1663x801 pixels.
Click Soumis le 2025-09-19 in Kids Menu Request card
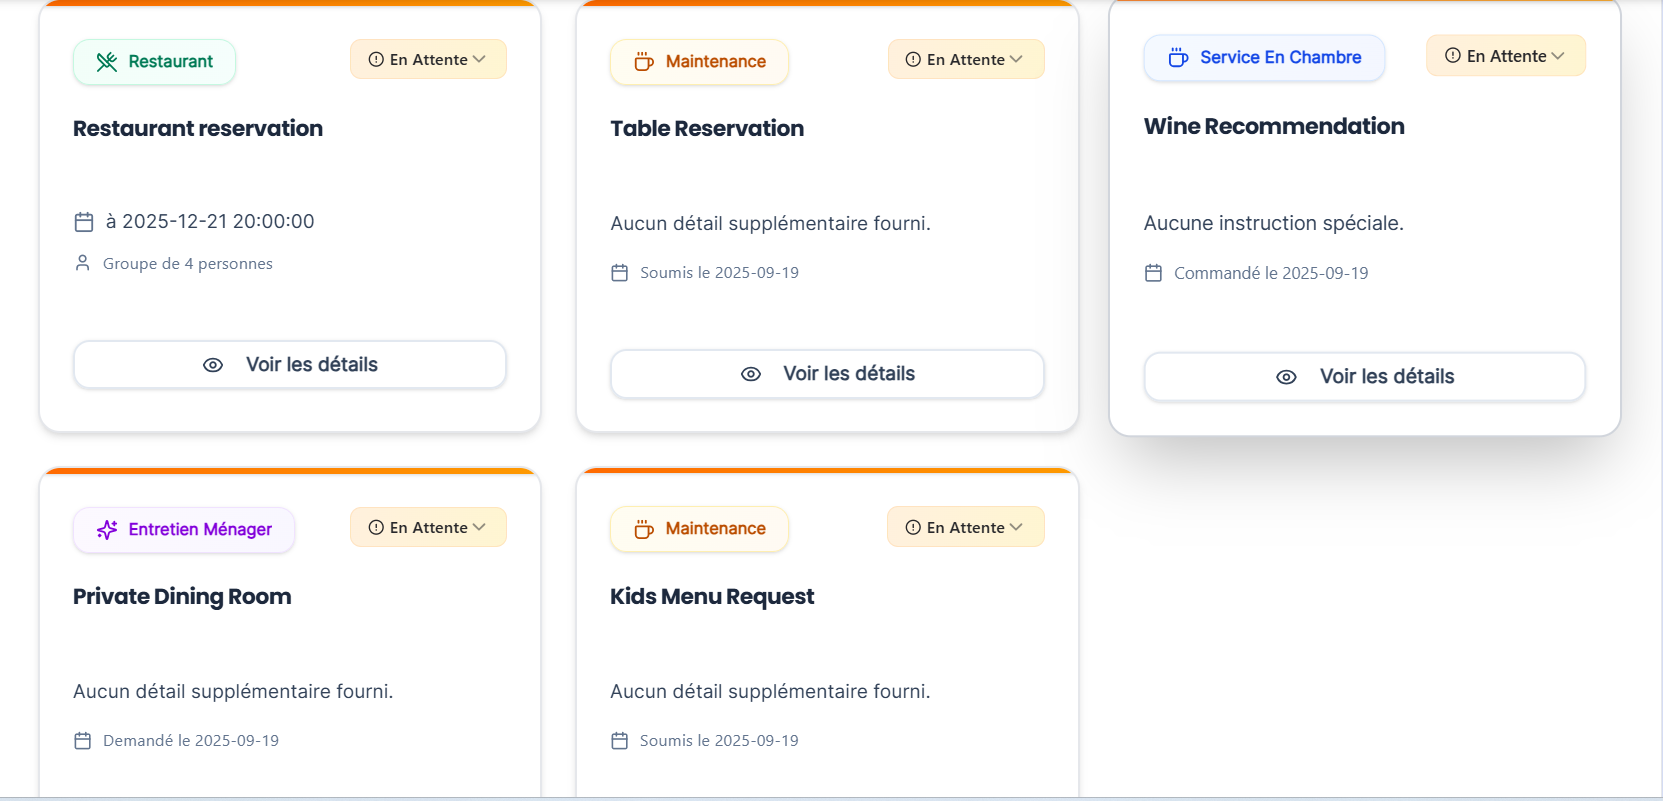point(720,741)
